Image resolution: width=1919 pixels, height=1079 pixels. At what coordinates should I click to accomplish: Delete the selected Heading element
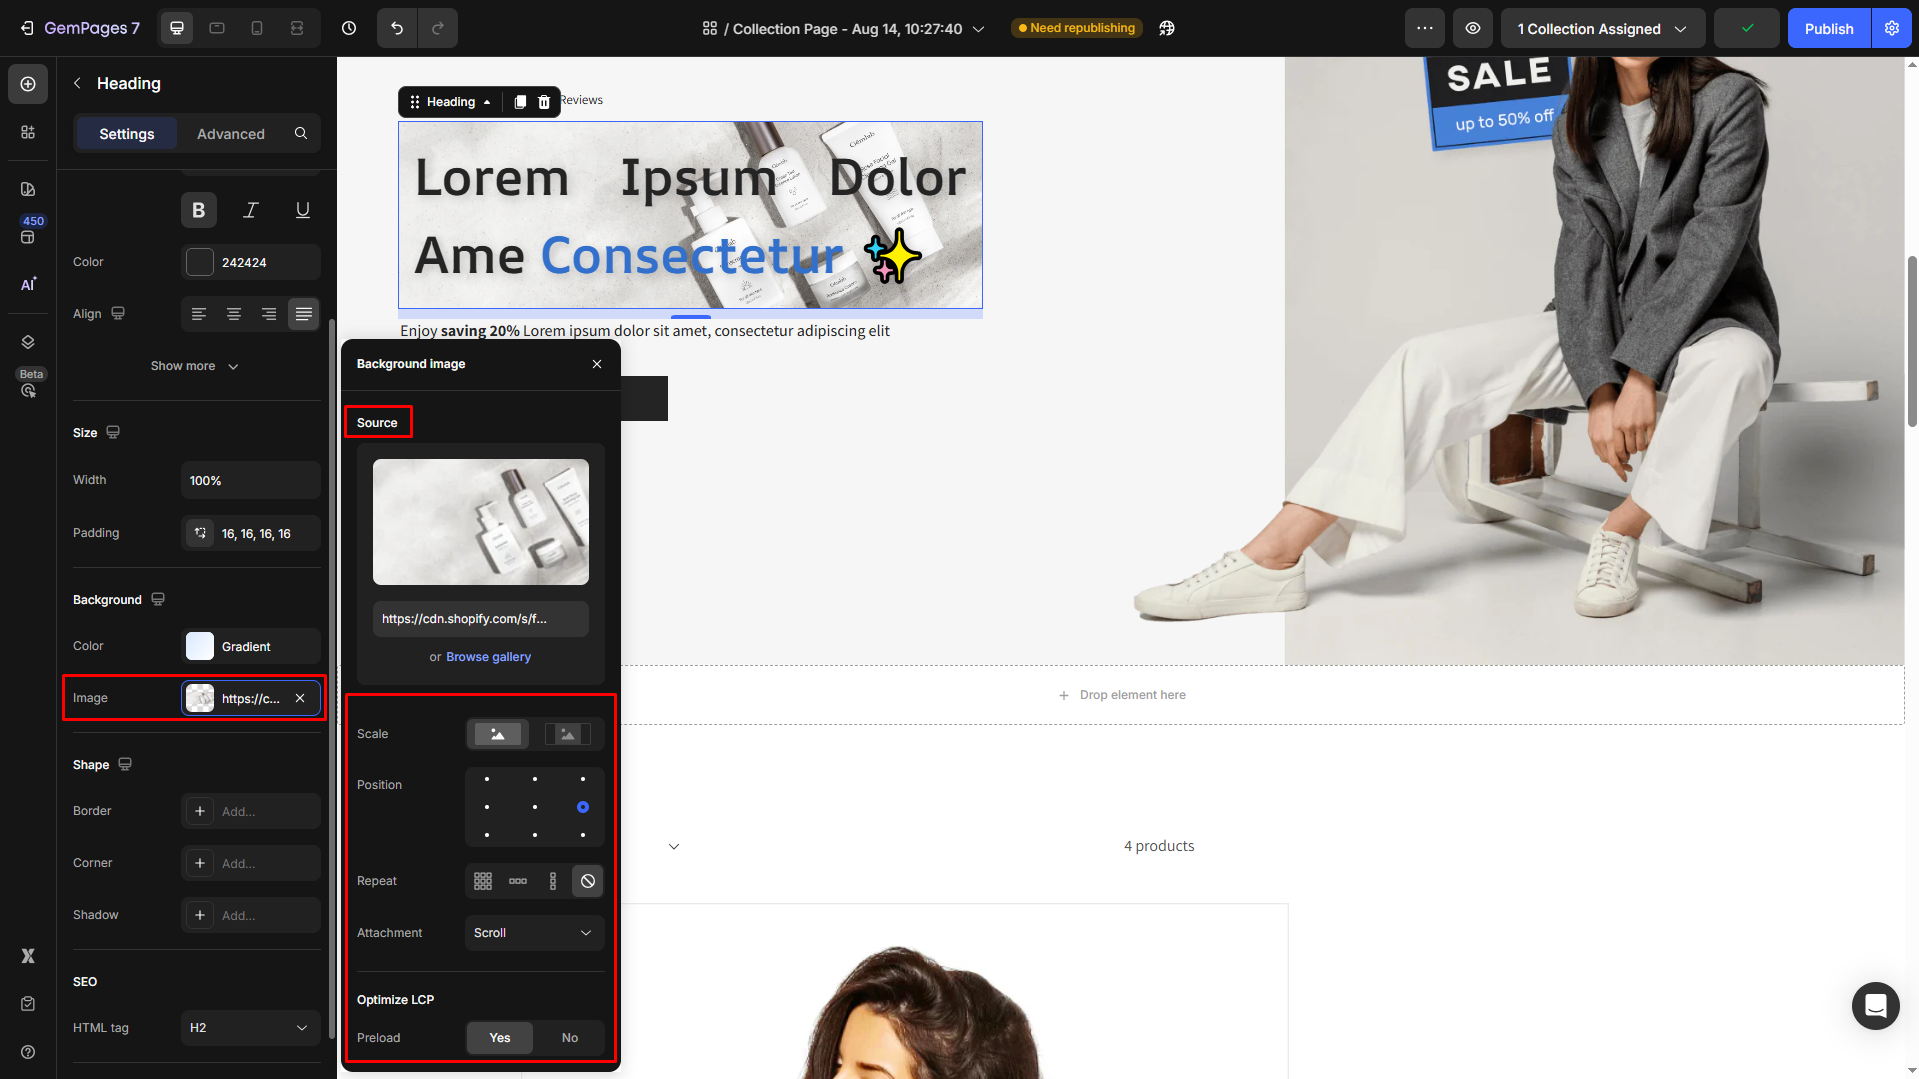tap(544, 102)
